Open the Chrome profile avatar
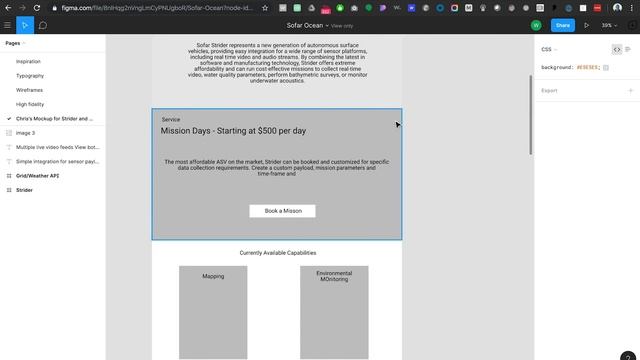Image resolution: width=640 pixels, height=360 pixels. pyautogui.click(x=617, y=8)
